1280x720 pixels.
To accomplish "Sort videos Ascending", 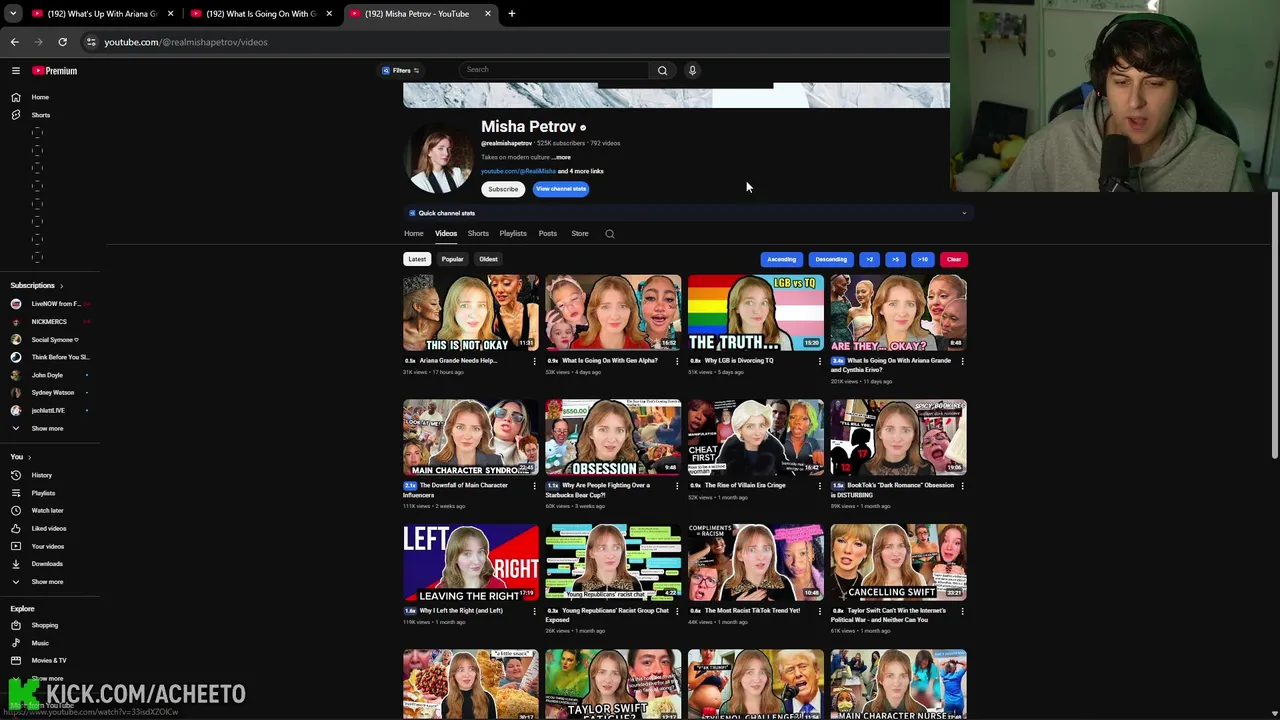I will coord(782,260).
